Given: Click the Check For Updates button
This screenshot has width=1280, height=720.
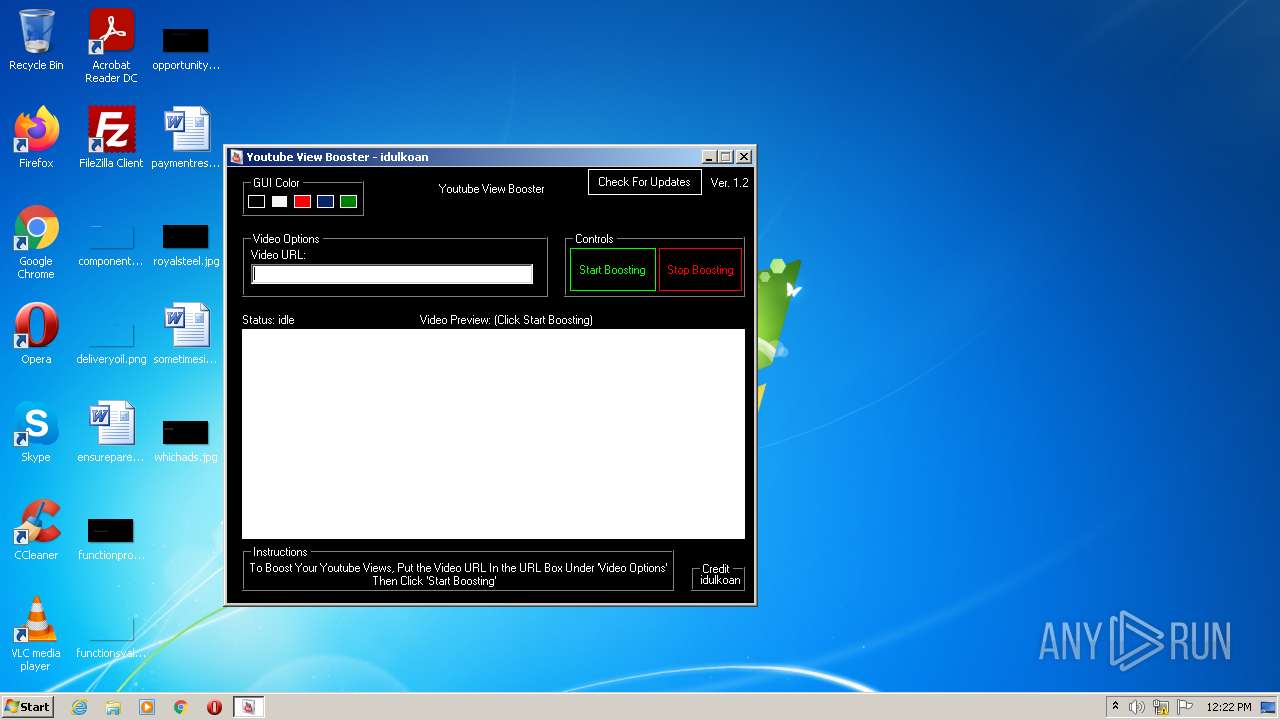Looking at the screenshot, I should (x=645, y=182).
